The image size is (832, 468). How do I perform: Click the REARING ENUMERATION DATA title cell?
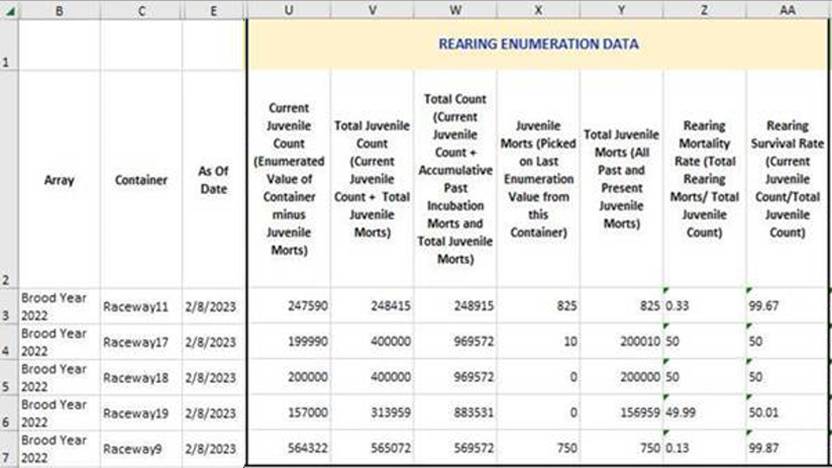click(x=538, y=45)
